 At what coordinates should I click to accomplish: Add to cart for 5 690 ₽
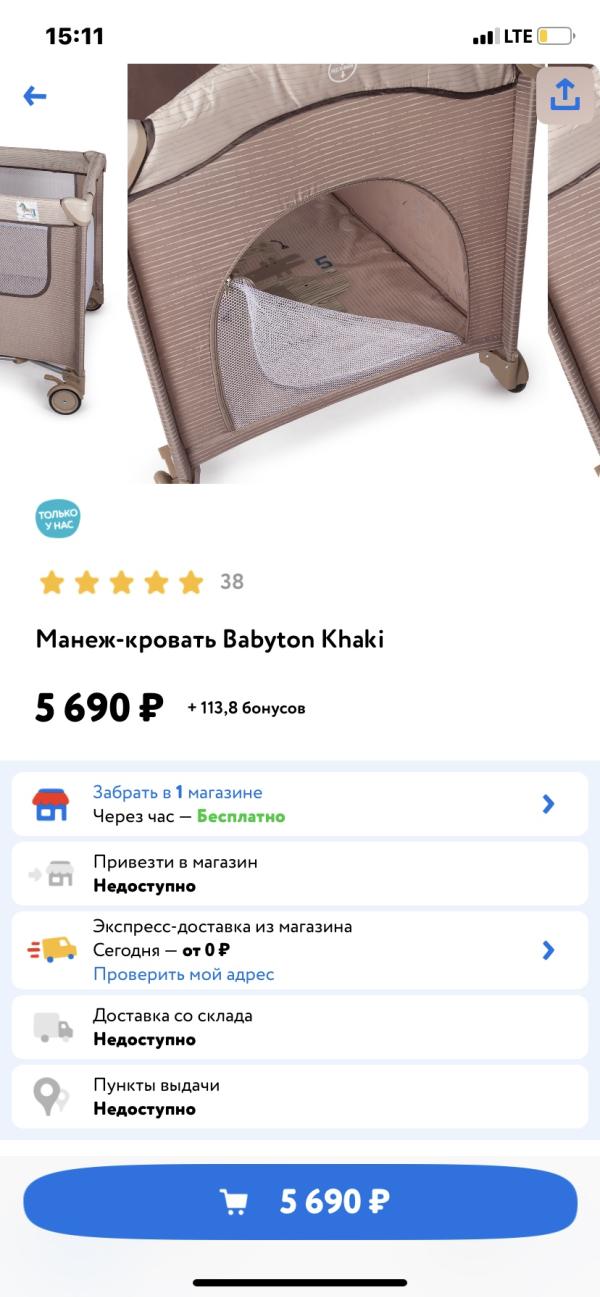click(x=300, y=1202)
